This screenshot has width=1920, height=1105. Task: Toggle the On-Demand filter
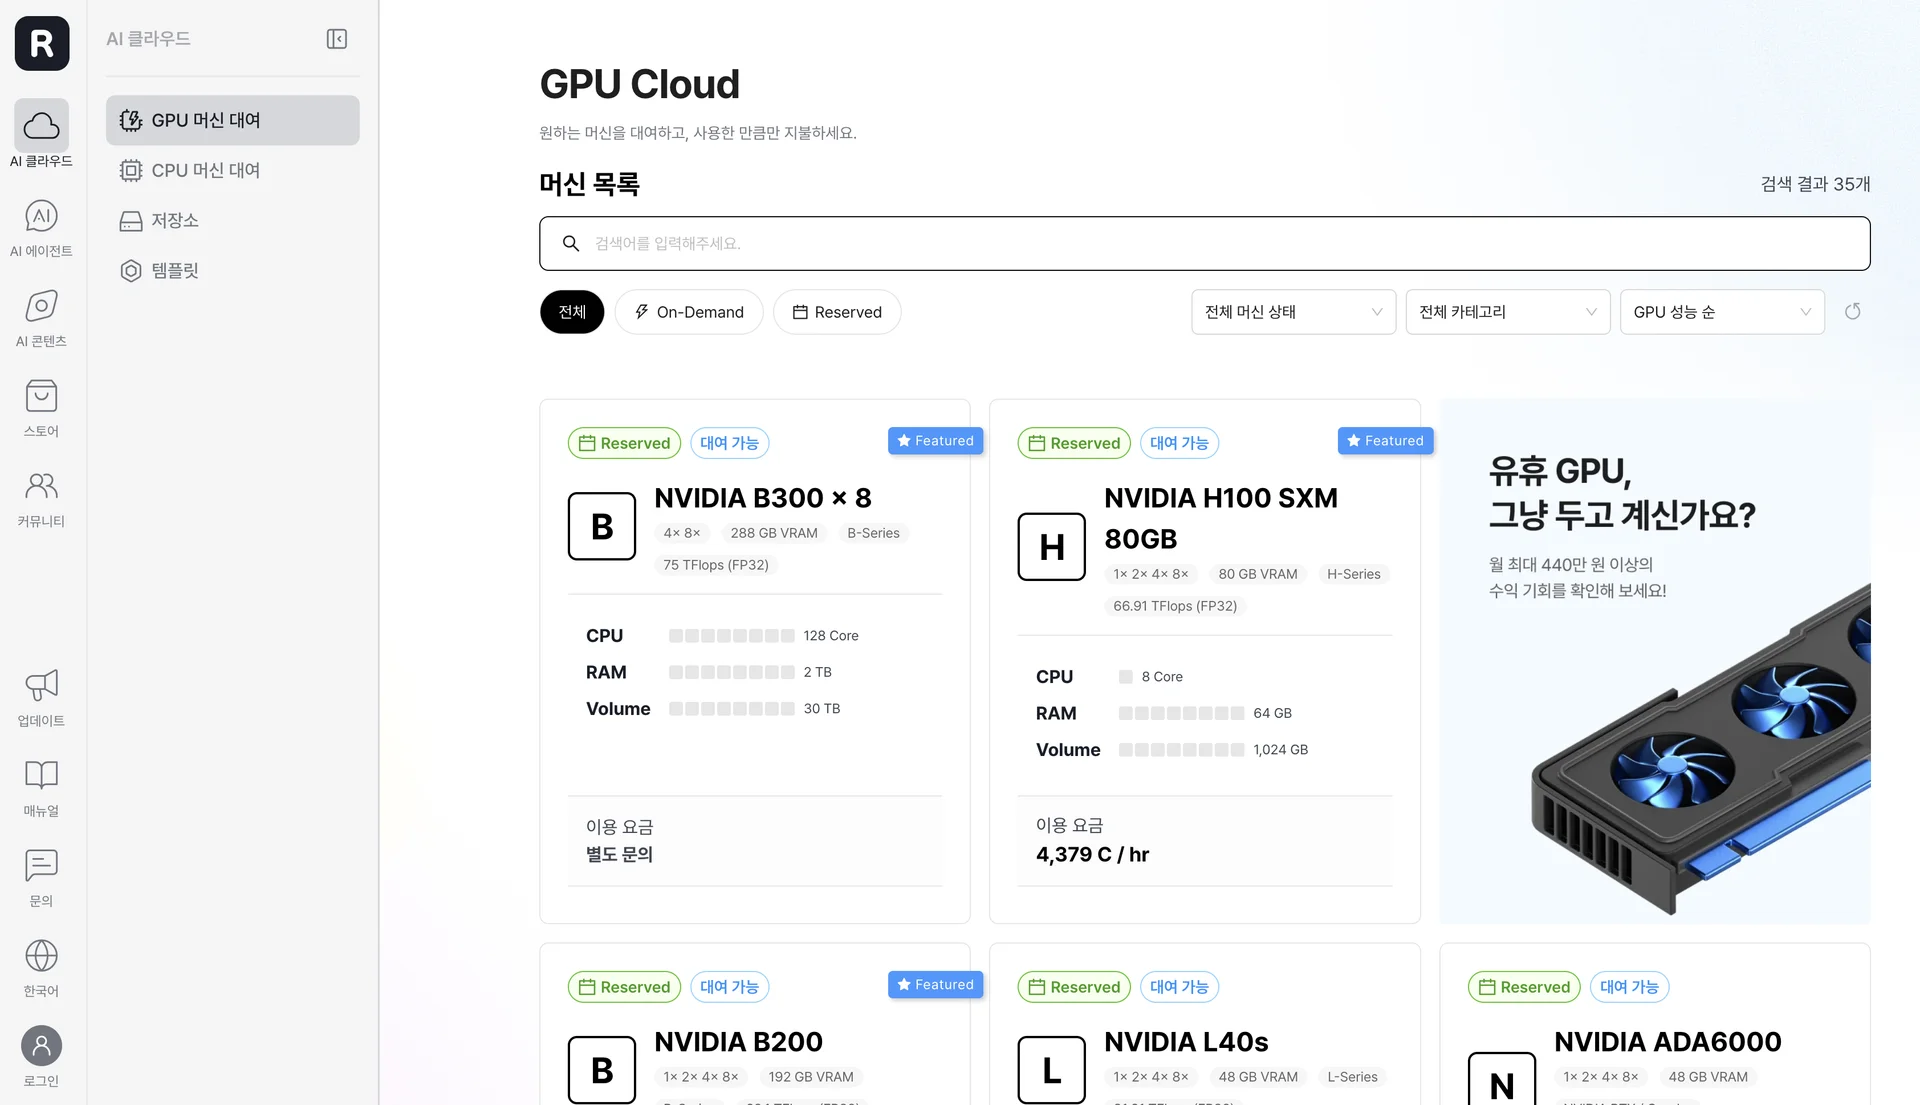click(689, 312)
